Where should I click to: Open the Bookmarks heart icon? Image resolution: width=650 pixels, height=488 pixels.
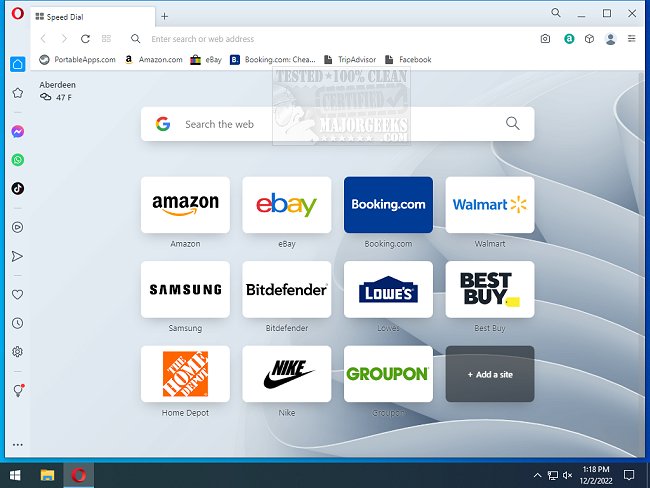17,295
